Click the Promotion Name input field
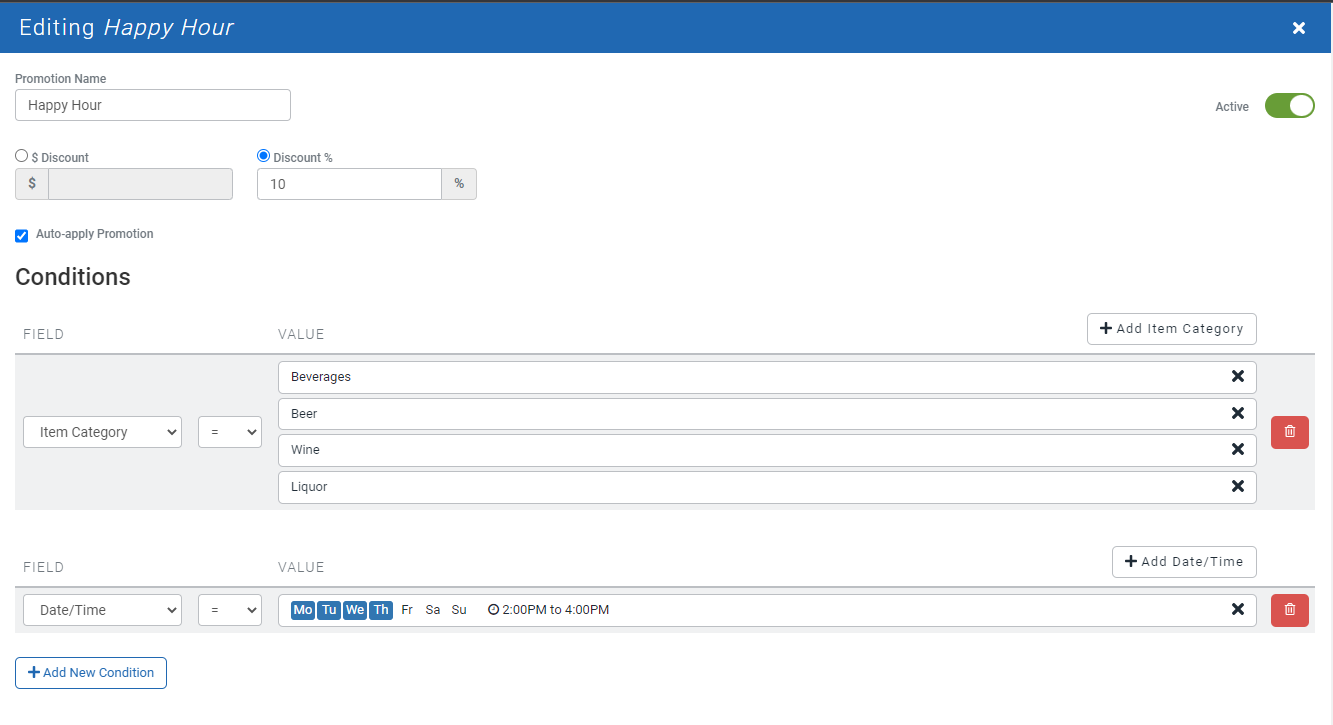The image size is (1333, 725). pyautogui.click(x=153, y=105)
